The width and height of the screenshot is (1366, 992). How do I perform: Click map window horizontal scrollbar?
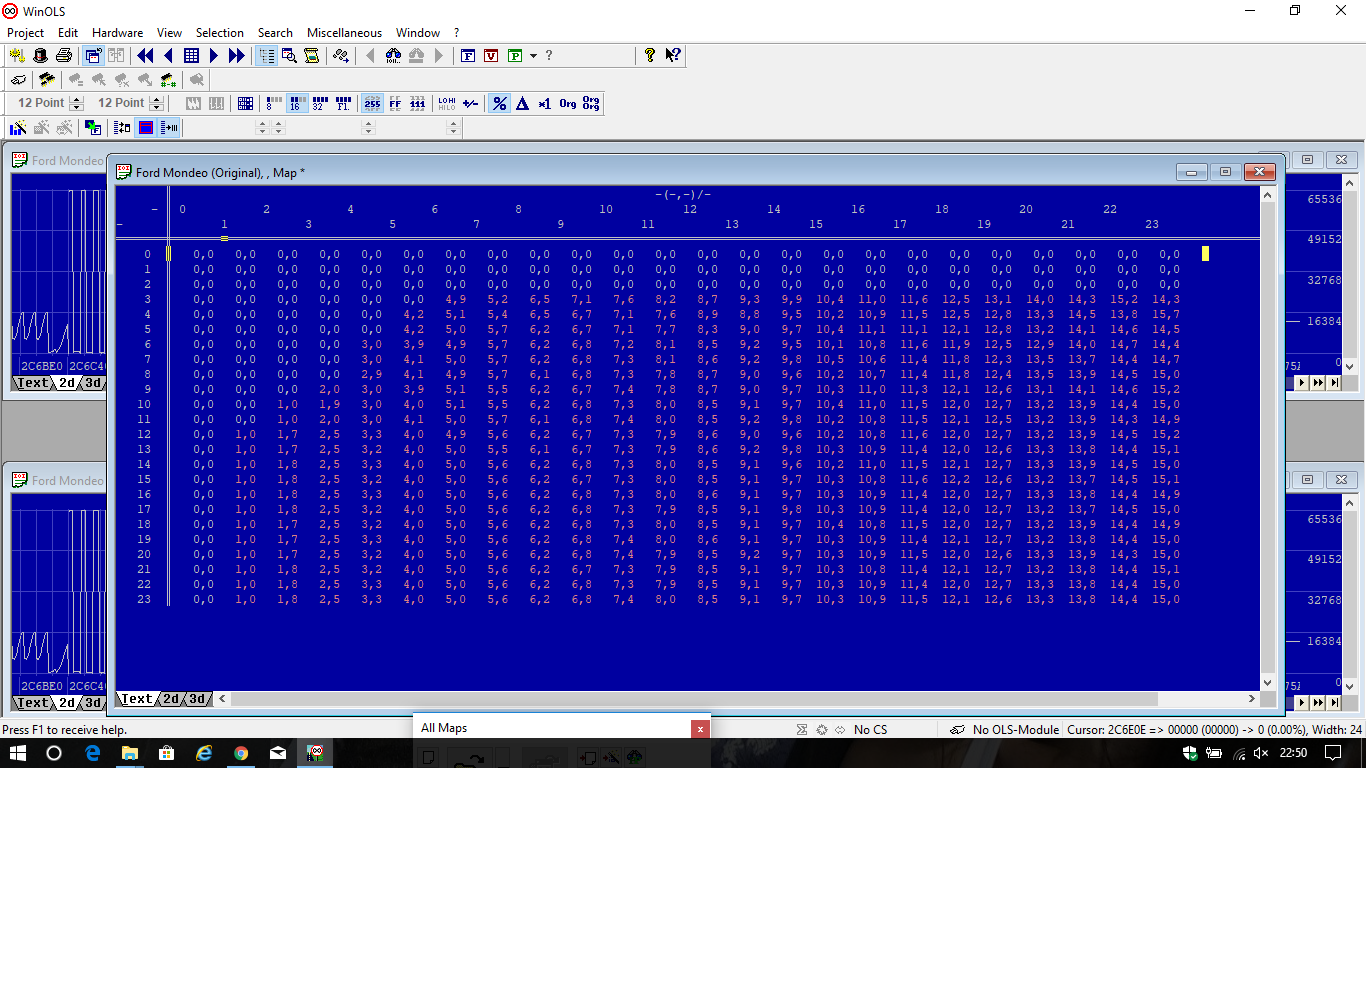point(694,699)
